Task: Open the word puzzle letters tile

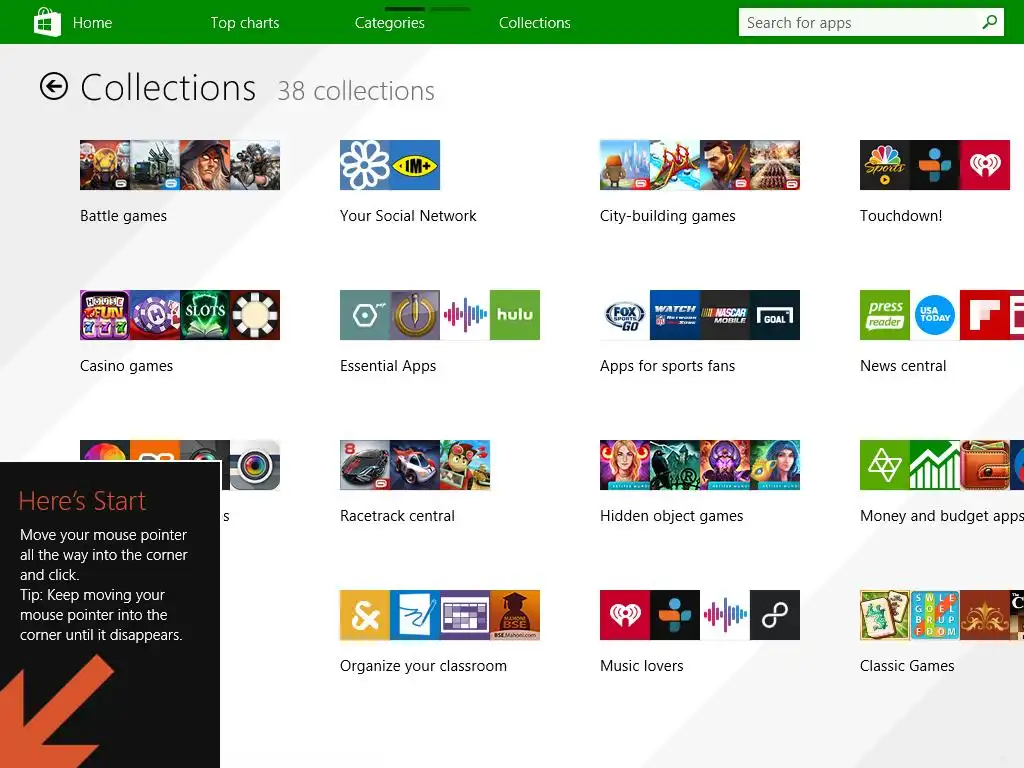Action: (935, 615)
